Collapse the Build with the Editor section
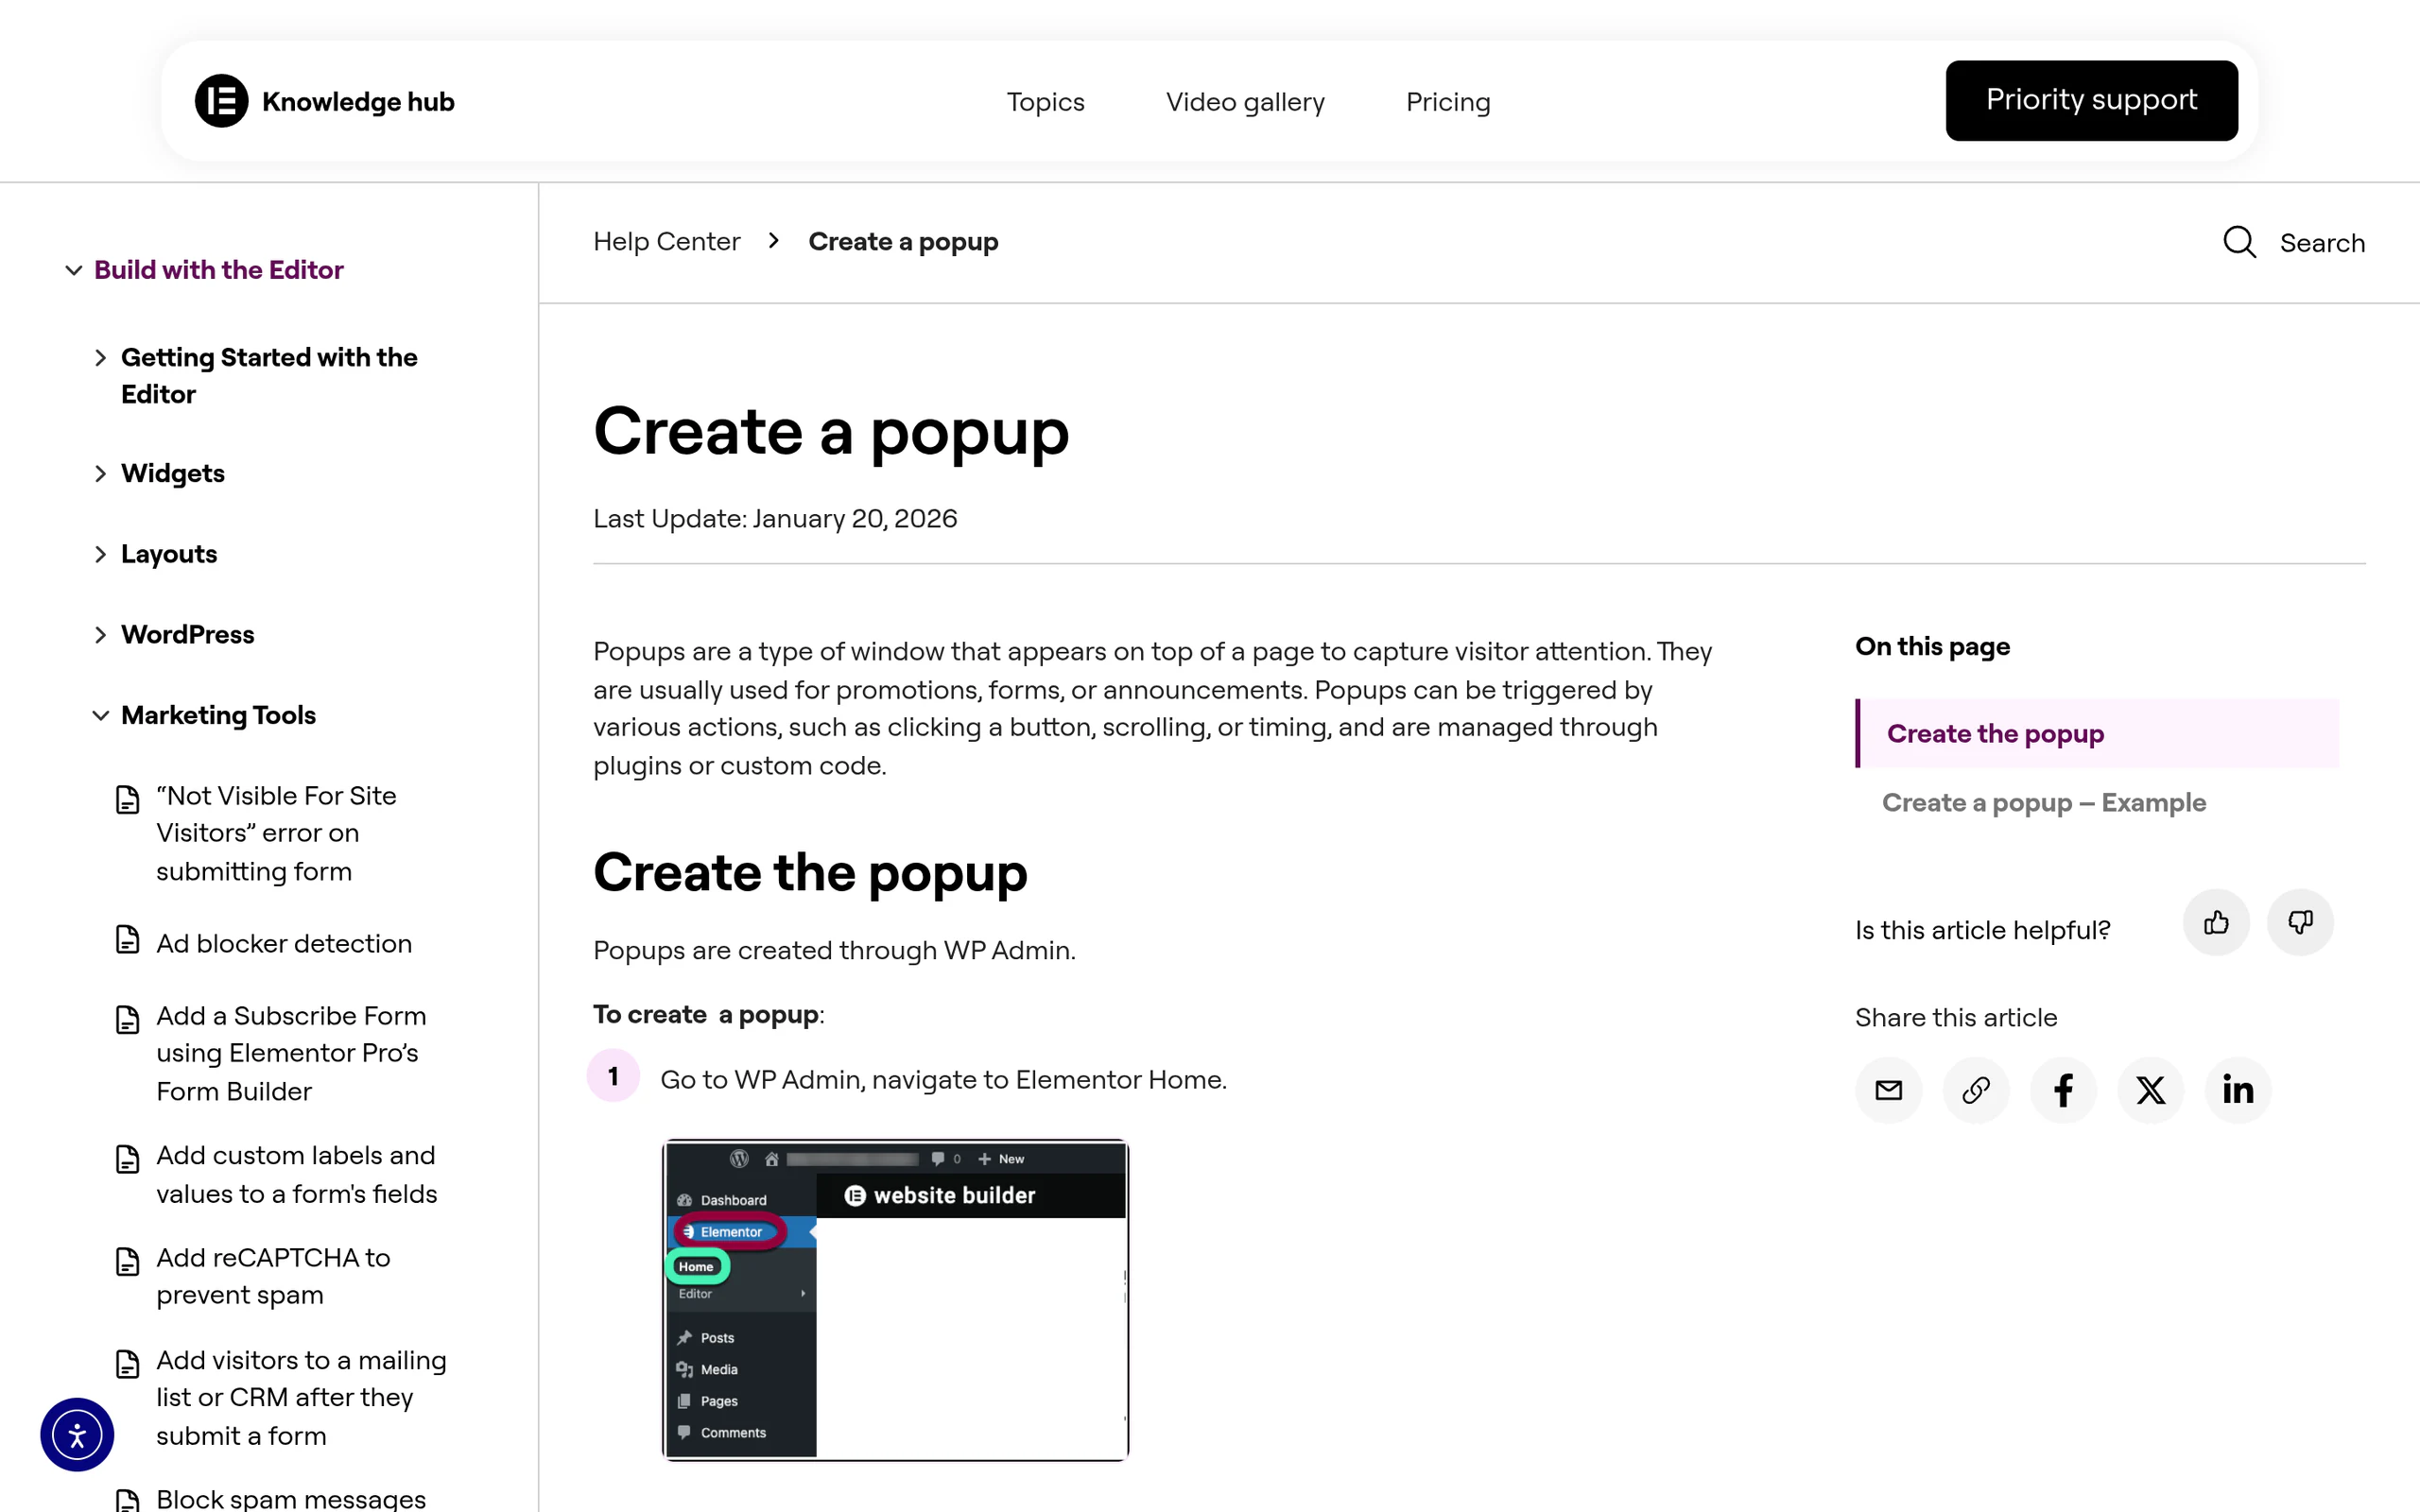 pos(73,270)
